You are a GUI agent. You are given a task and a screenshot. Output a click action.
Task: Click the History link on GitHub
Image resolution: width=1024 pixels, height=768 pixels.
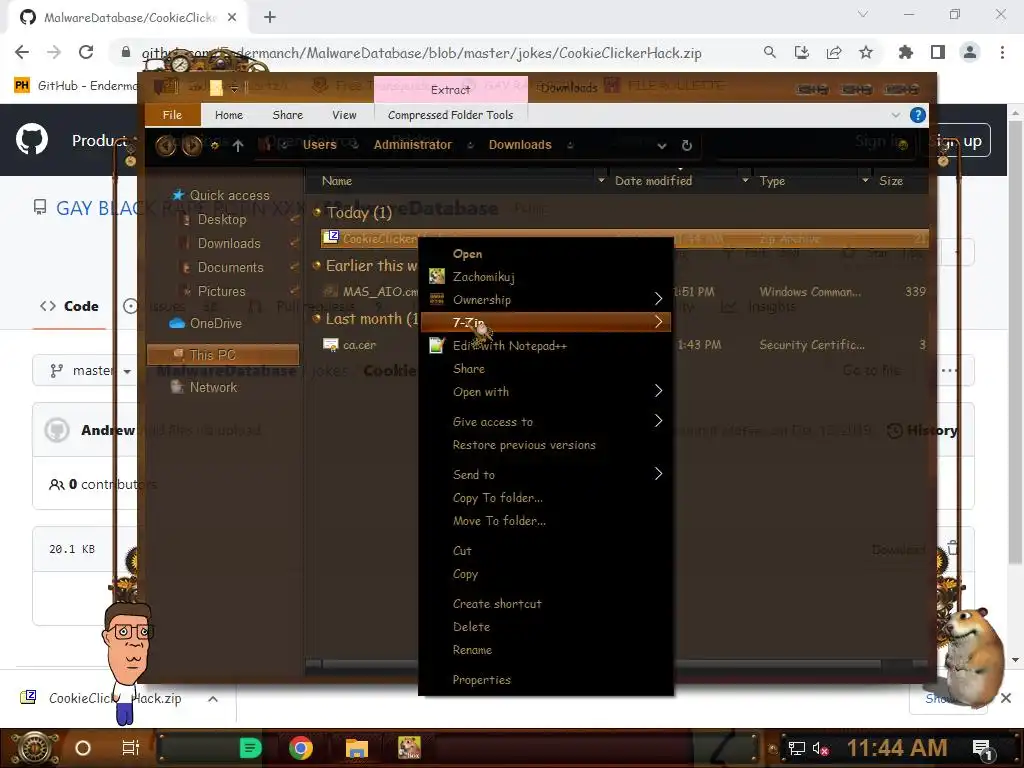click(922, 430)
